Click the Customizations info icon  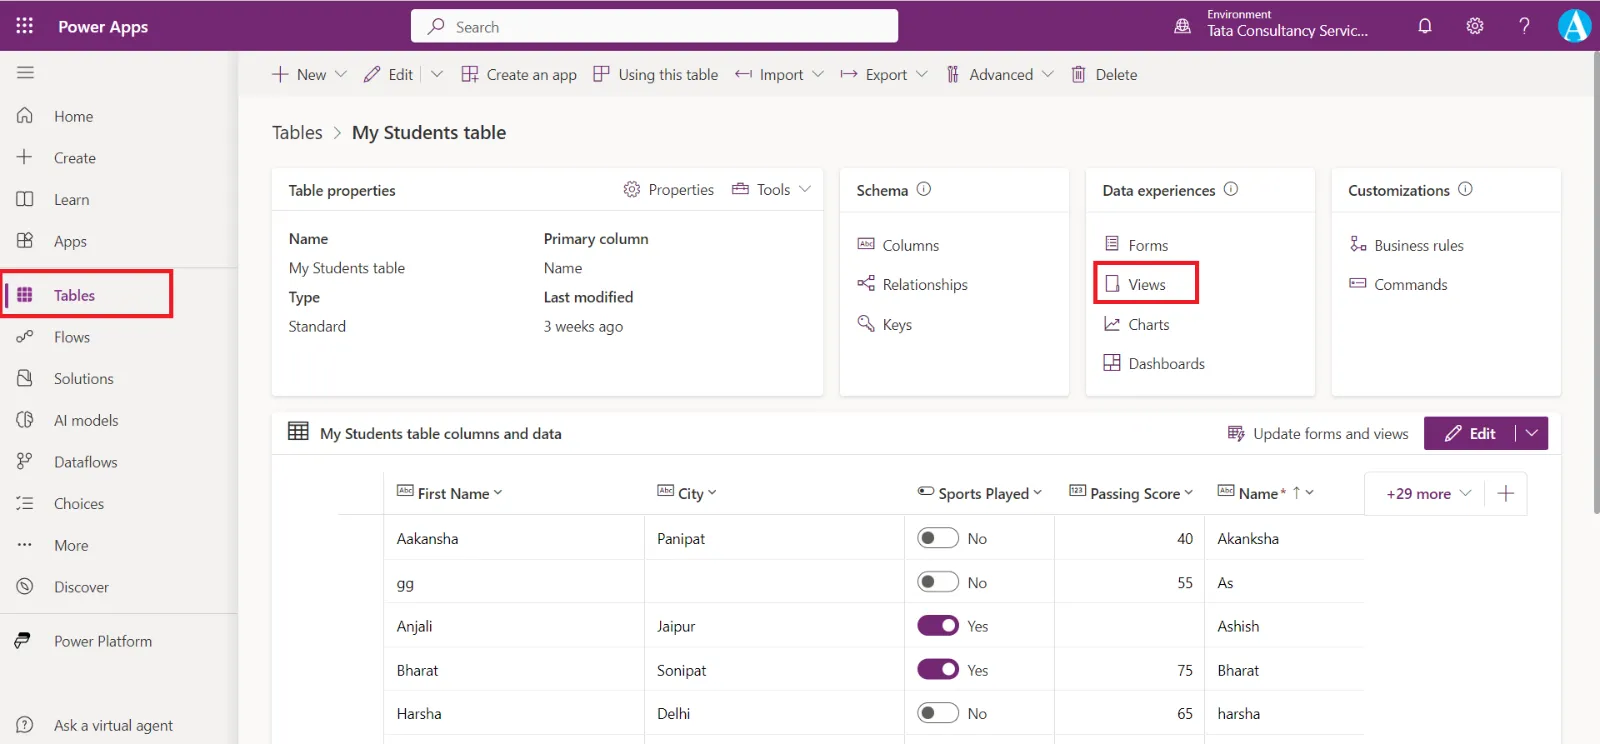(1465, 189)
